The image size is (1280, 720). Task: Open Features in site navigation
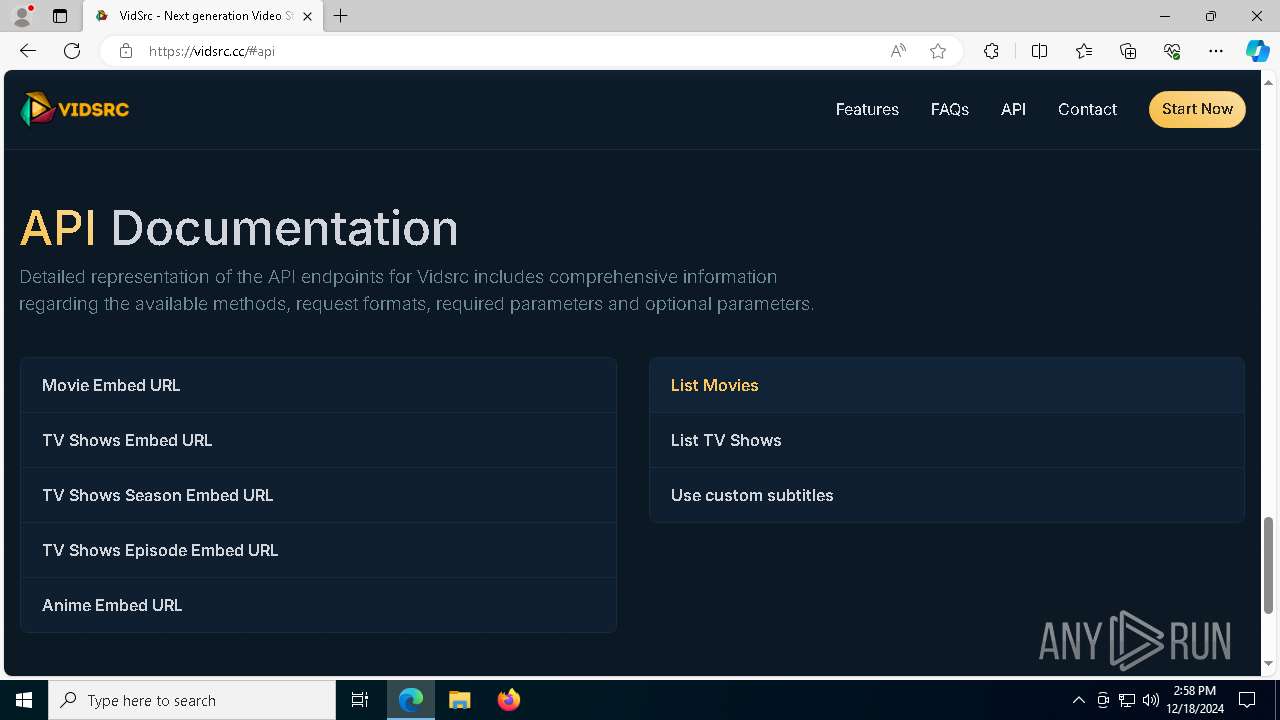coord(867,109)
